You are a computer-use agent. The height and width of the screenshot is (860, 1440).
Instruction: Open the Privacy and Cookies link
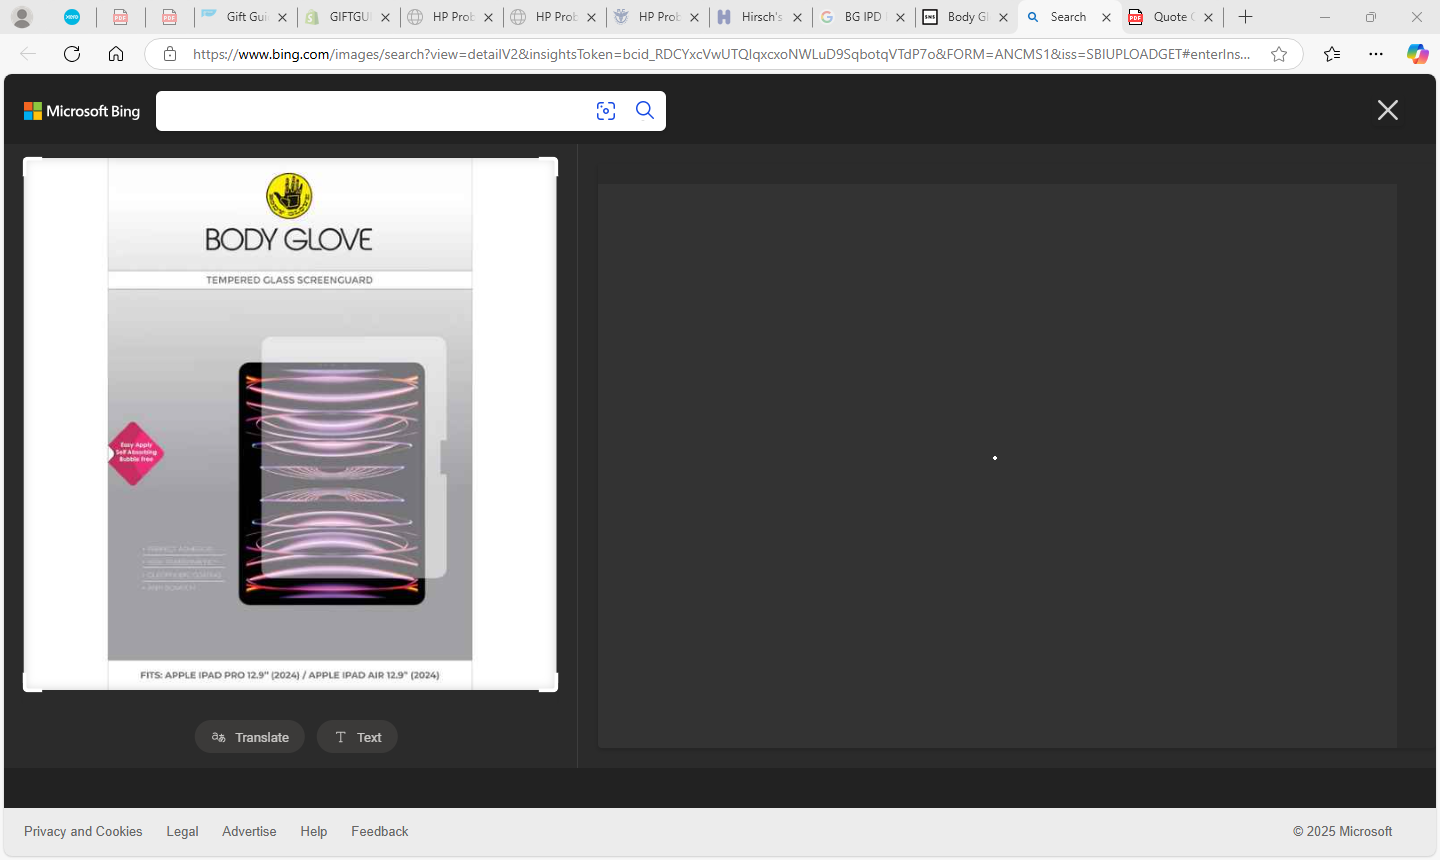pos(83,831)
